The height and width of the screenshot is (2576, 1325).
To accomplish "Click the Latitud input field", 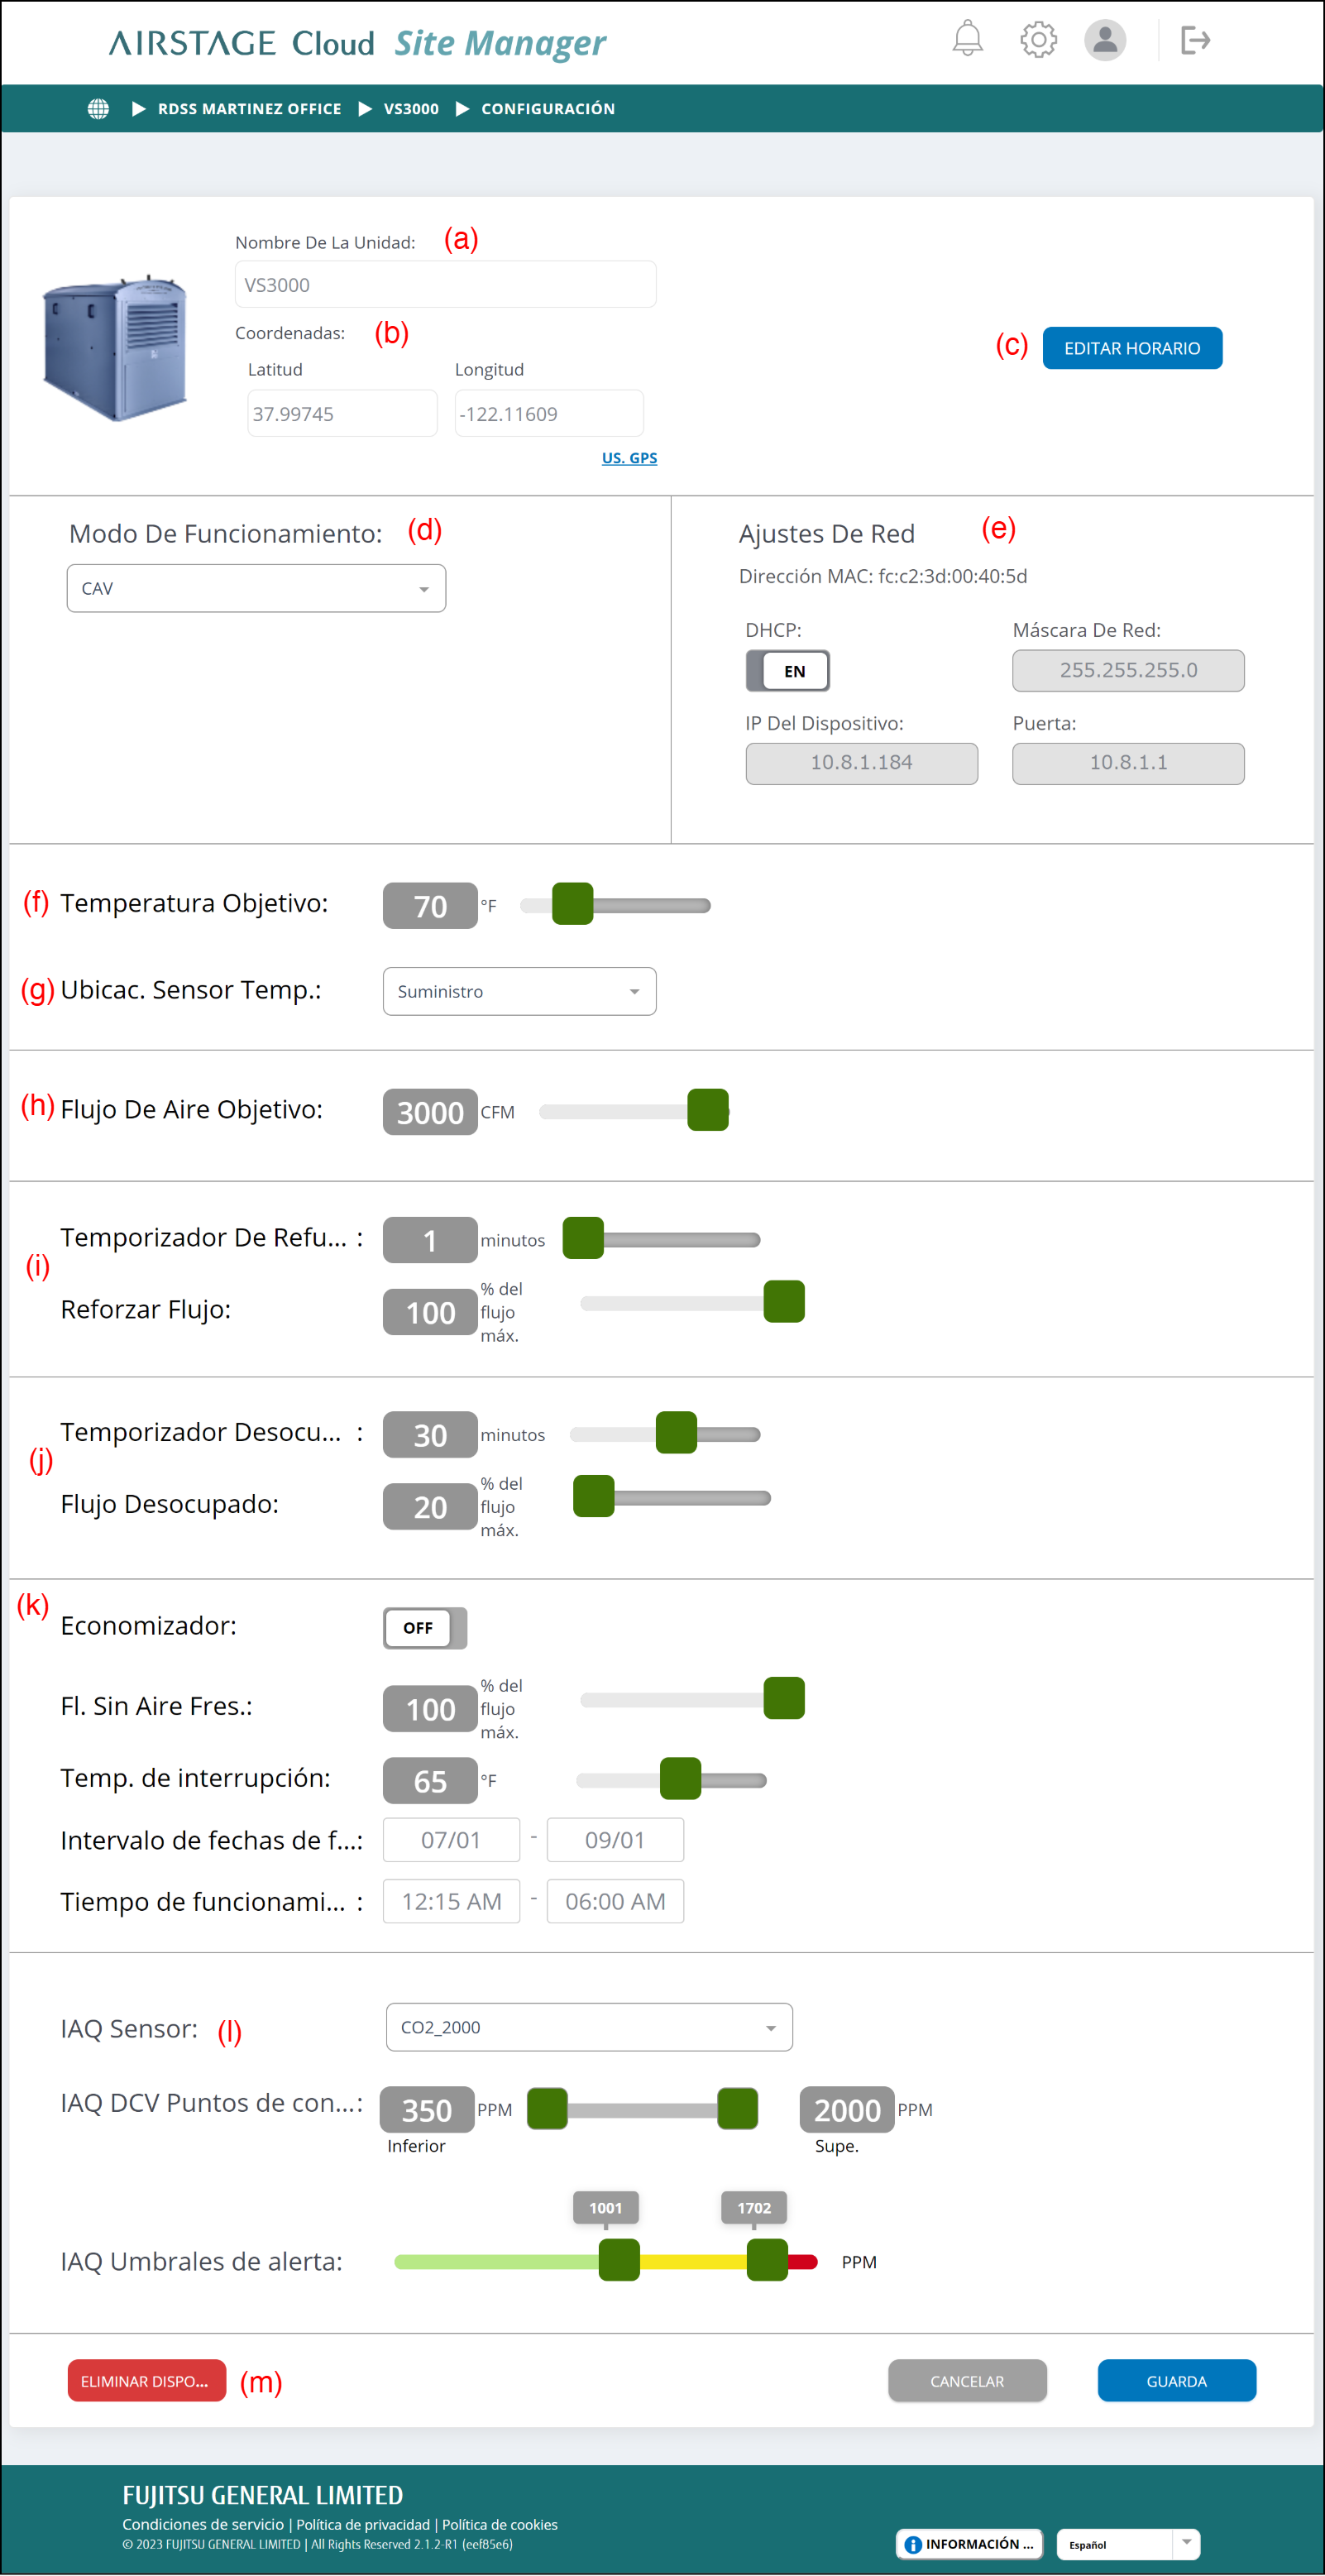I will click(342, 414).
